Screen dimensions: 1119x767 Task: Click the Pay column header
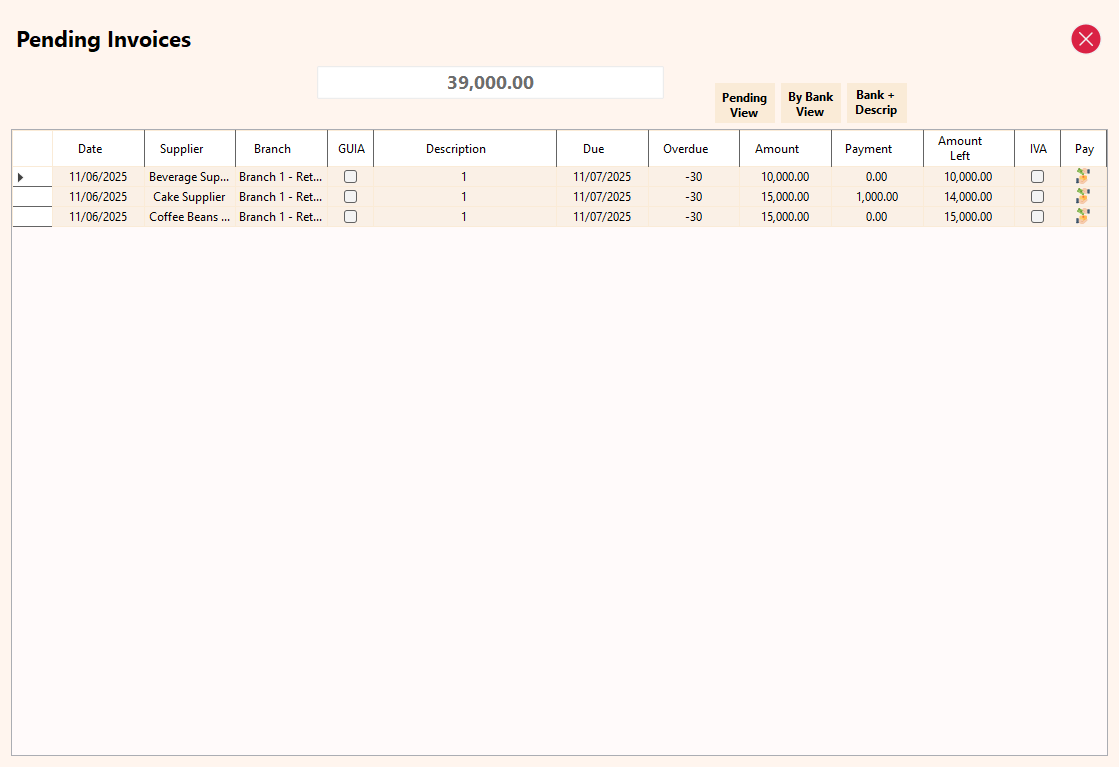[x=1084, y=148]
